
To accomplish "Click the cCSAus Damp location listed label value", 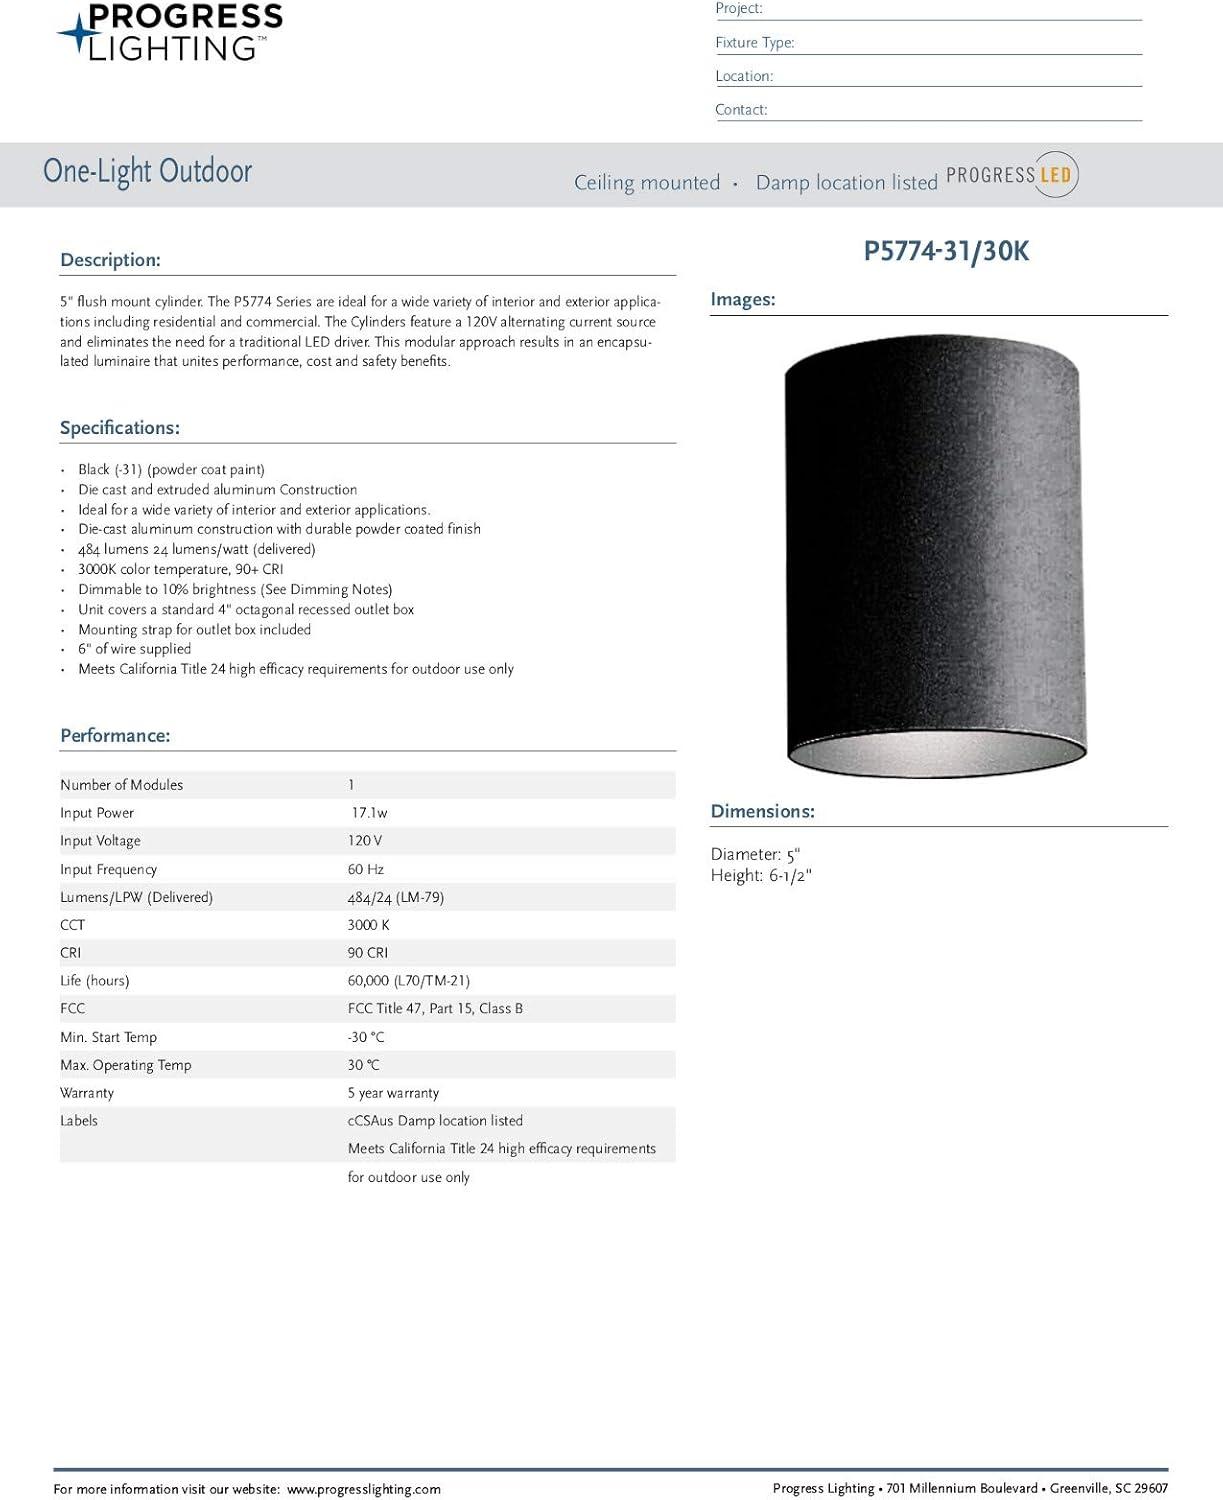I will [x=435, y=1121].
